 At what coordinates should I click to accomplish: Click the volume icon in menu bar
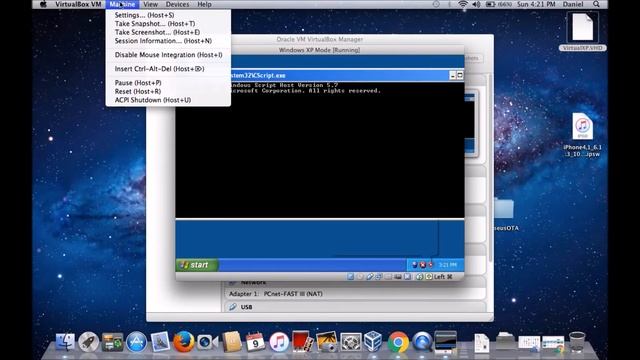click(x=476, y=4)
